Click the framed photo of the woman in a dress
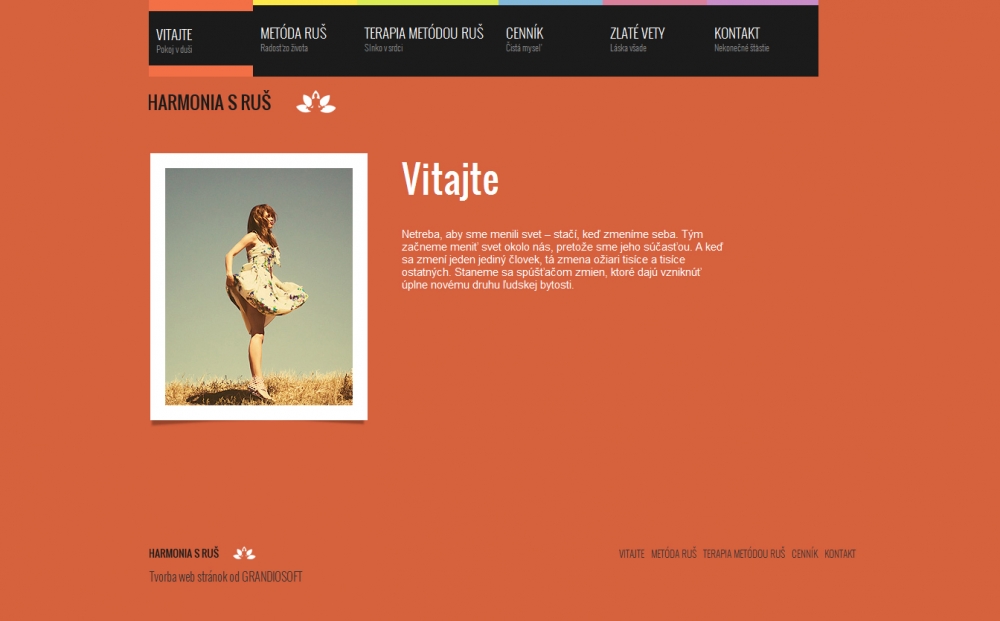 [x=259, y=286]
